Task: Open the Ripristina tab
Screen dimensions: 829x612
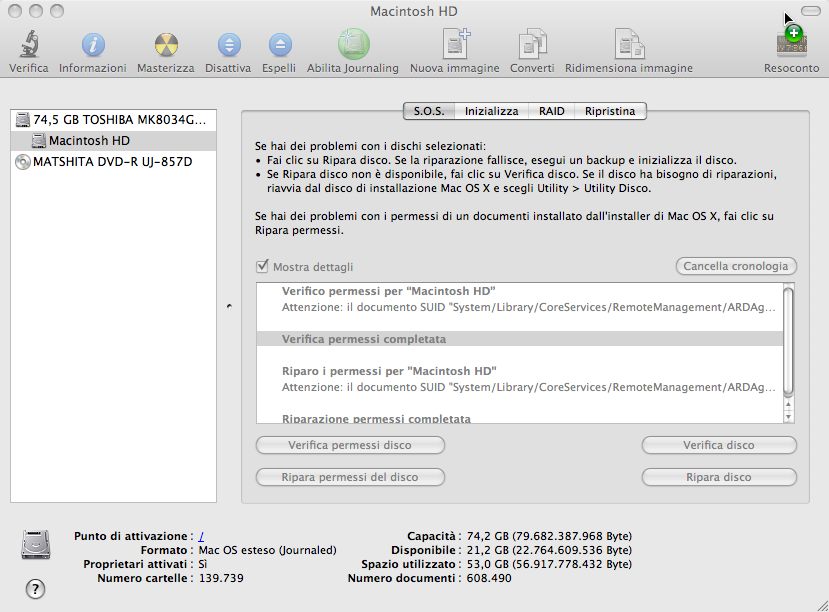Action: pos(610,111)
